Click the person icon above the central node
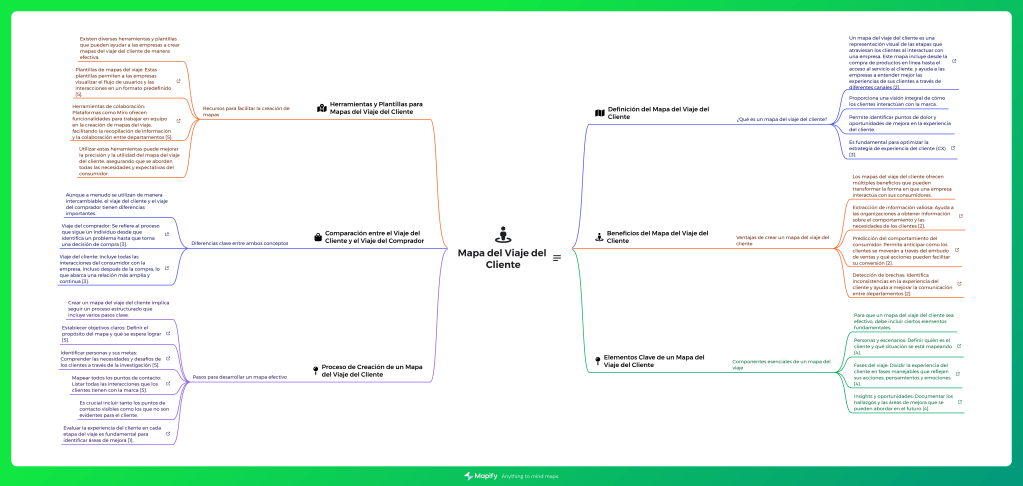 [x=502, y=235]
